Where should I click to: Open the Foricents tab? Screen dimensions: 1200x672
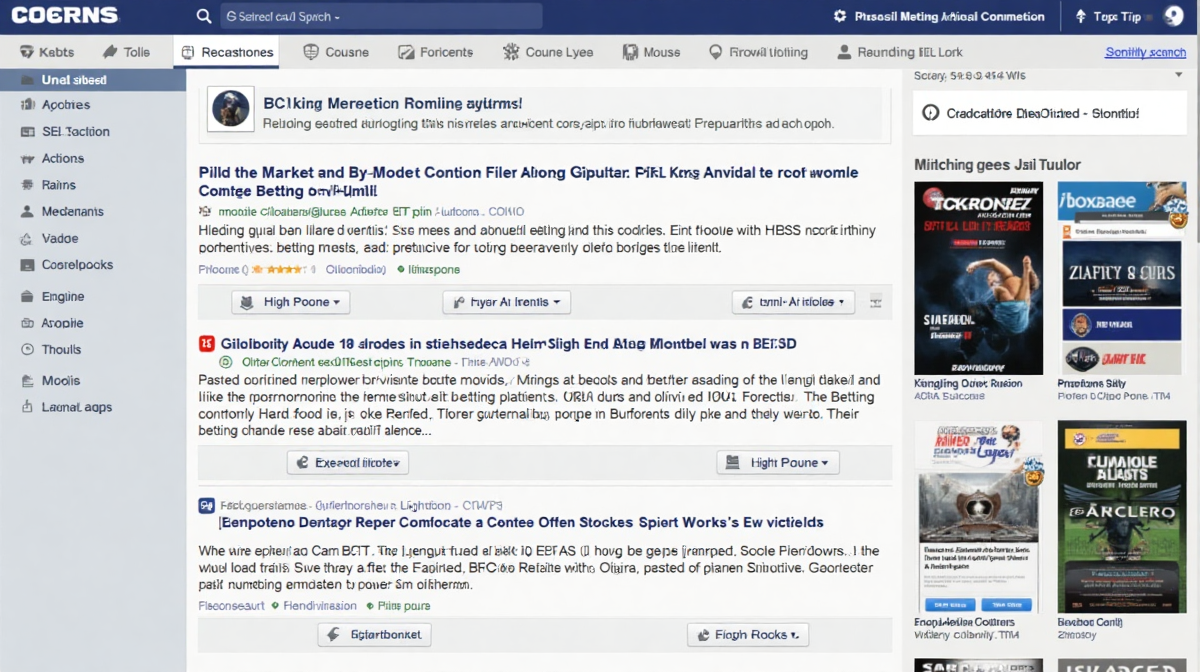pos(435,52)
